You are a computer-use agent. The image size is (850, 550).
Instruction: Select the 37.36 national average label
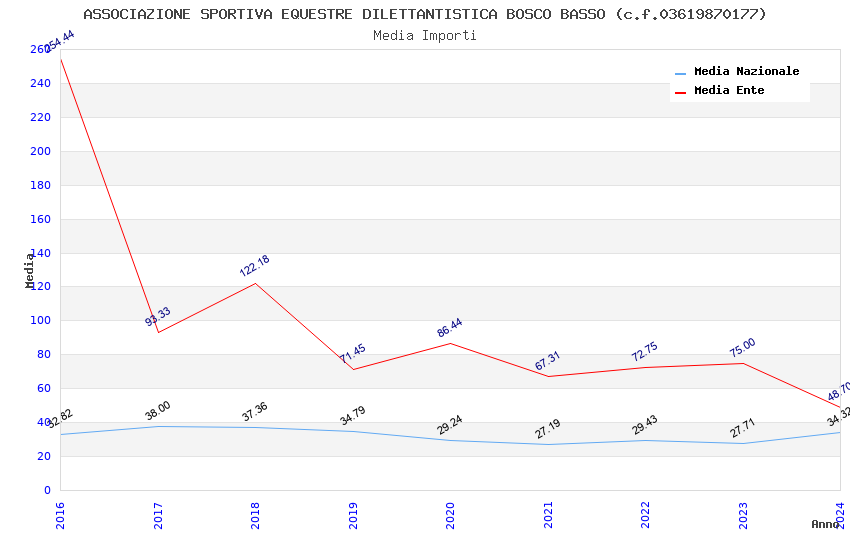coord(255,412)
